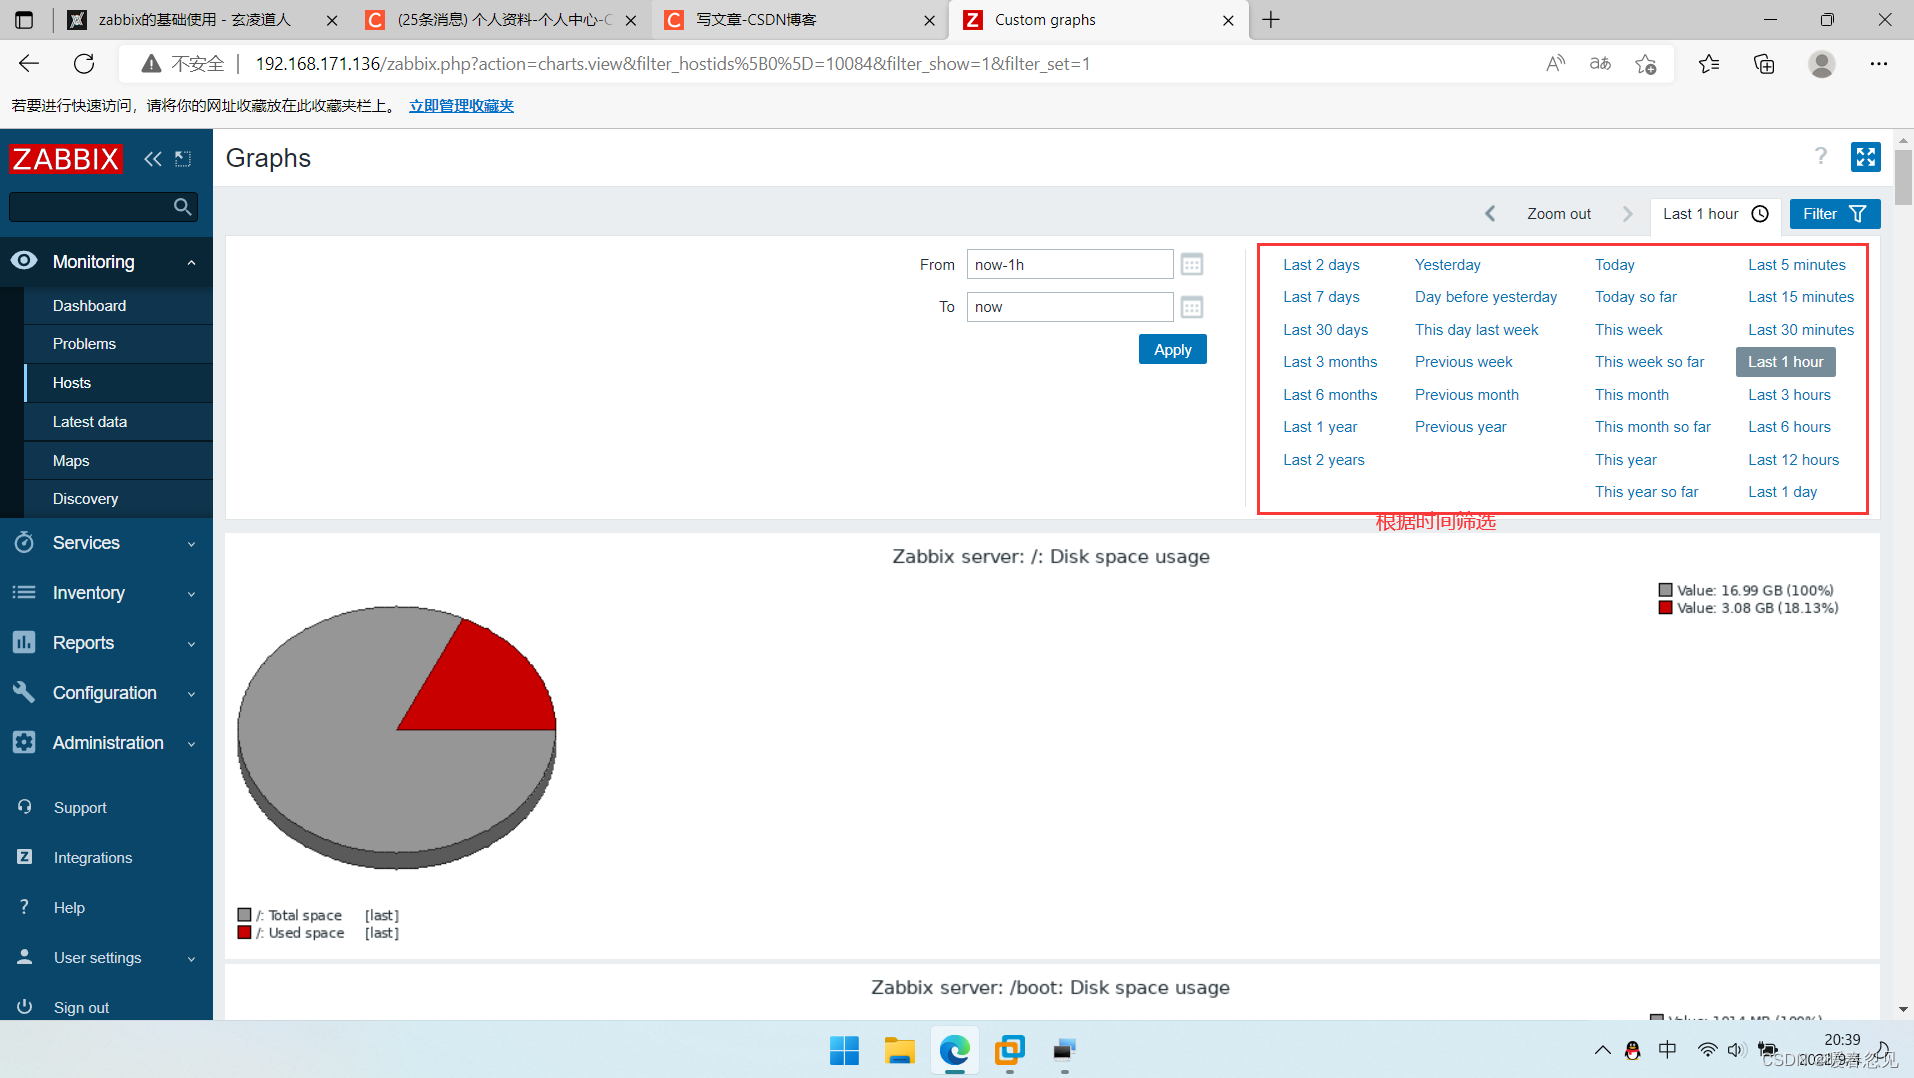
Task: Click Microsoft Edge taskbar icon
Action: (955, 1050)
